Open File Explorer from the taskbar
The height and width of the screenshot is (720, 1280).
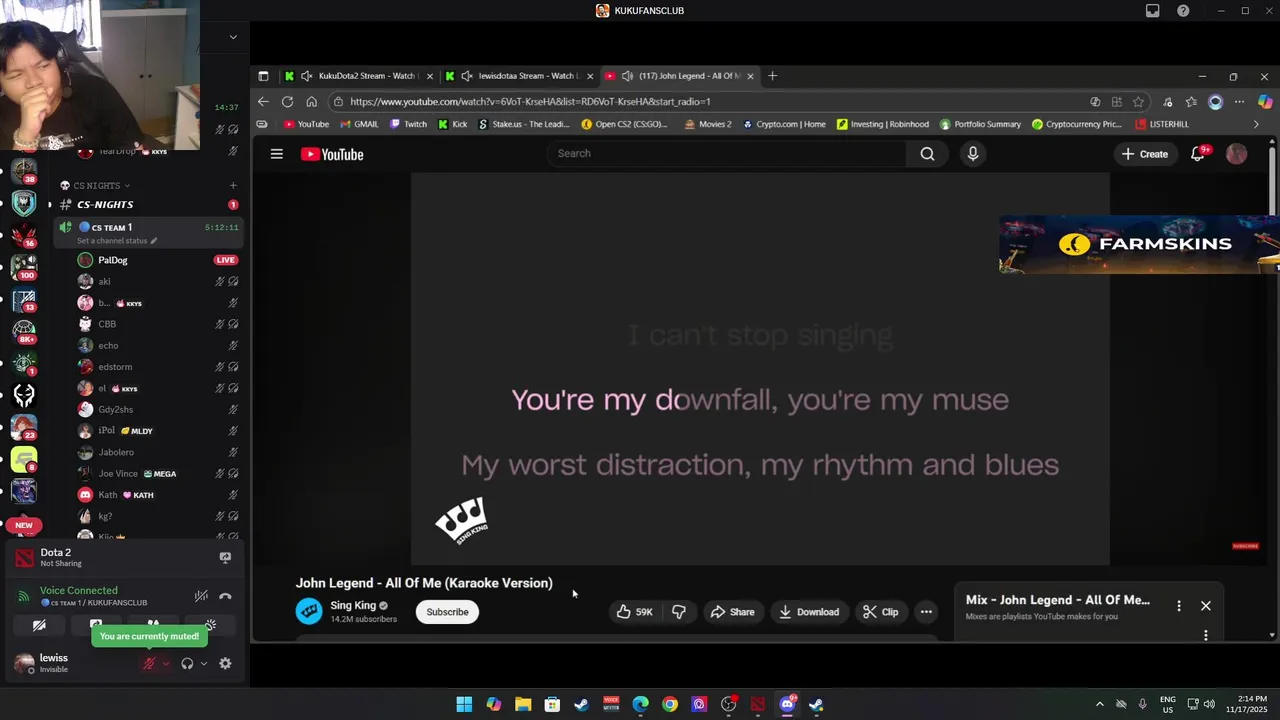click(523, 704)
